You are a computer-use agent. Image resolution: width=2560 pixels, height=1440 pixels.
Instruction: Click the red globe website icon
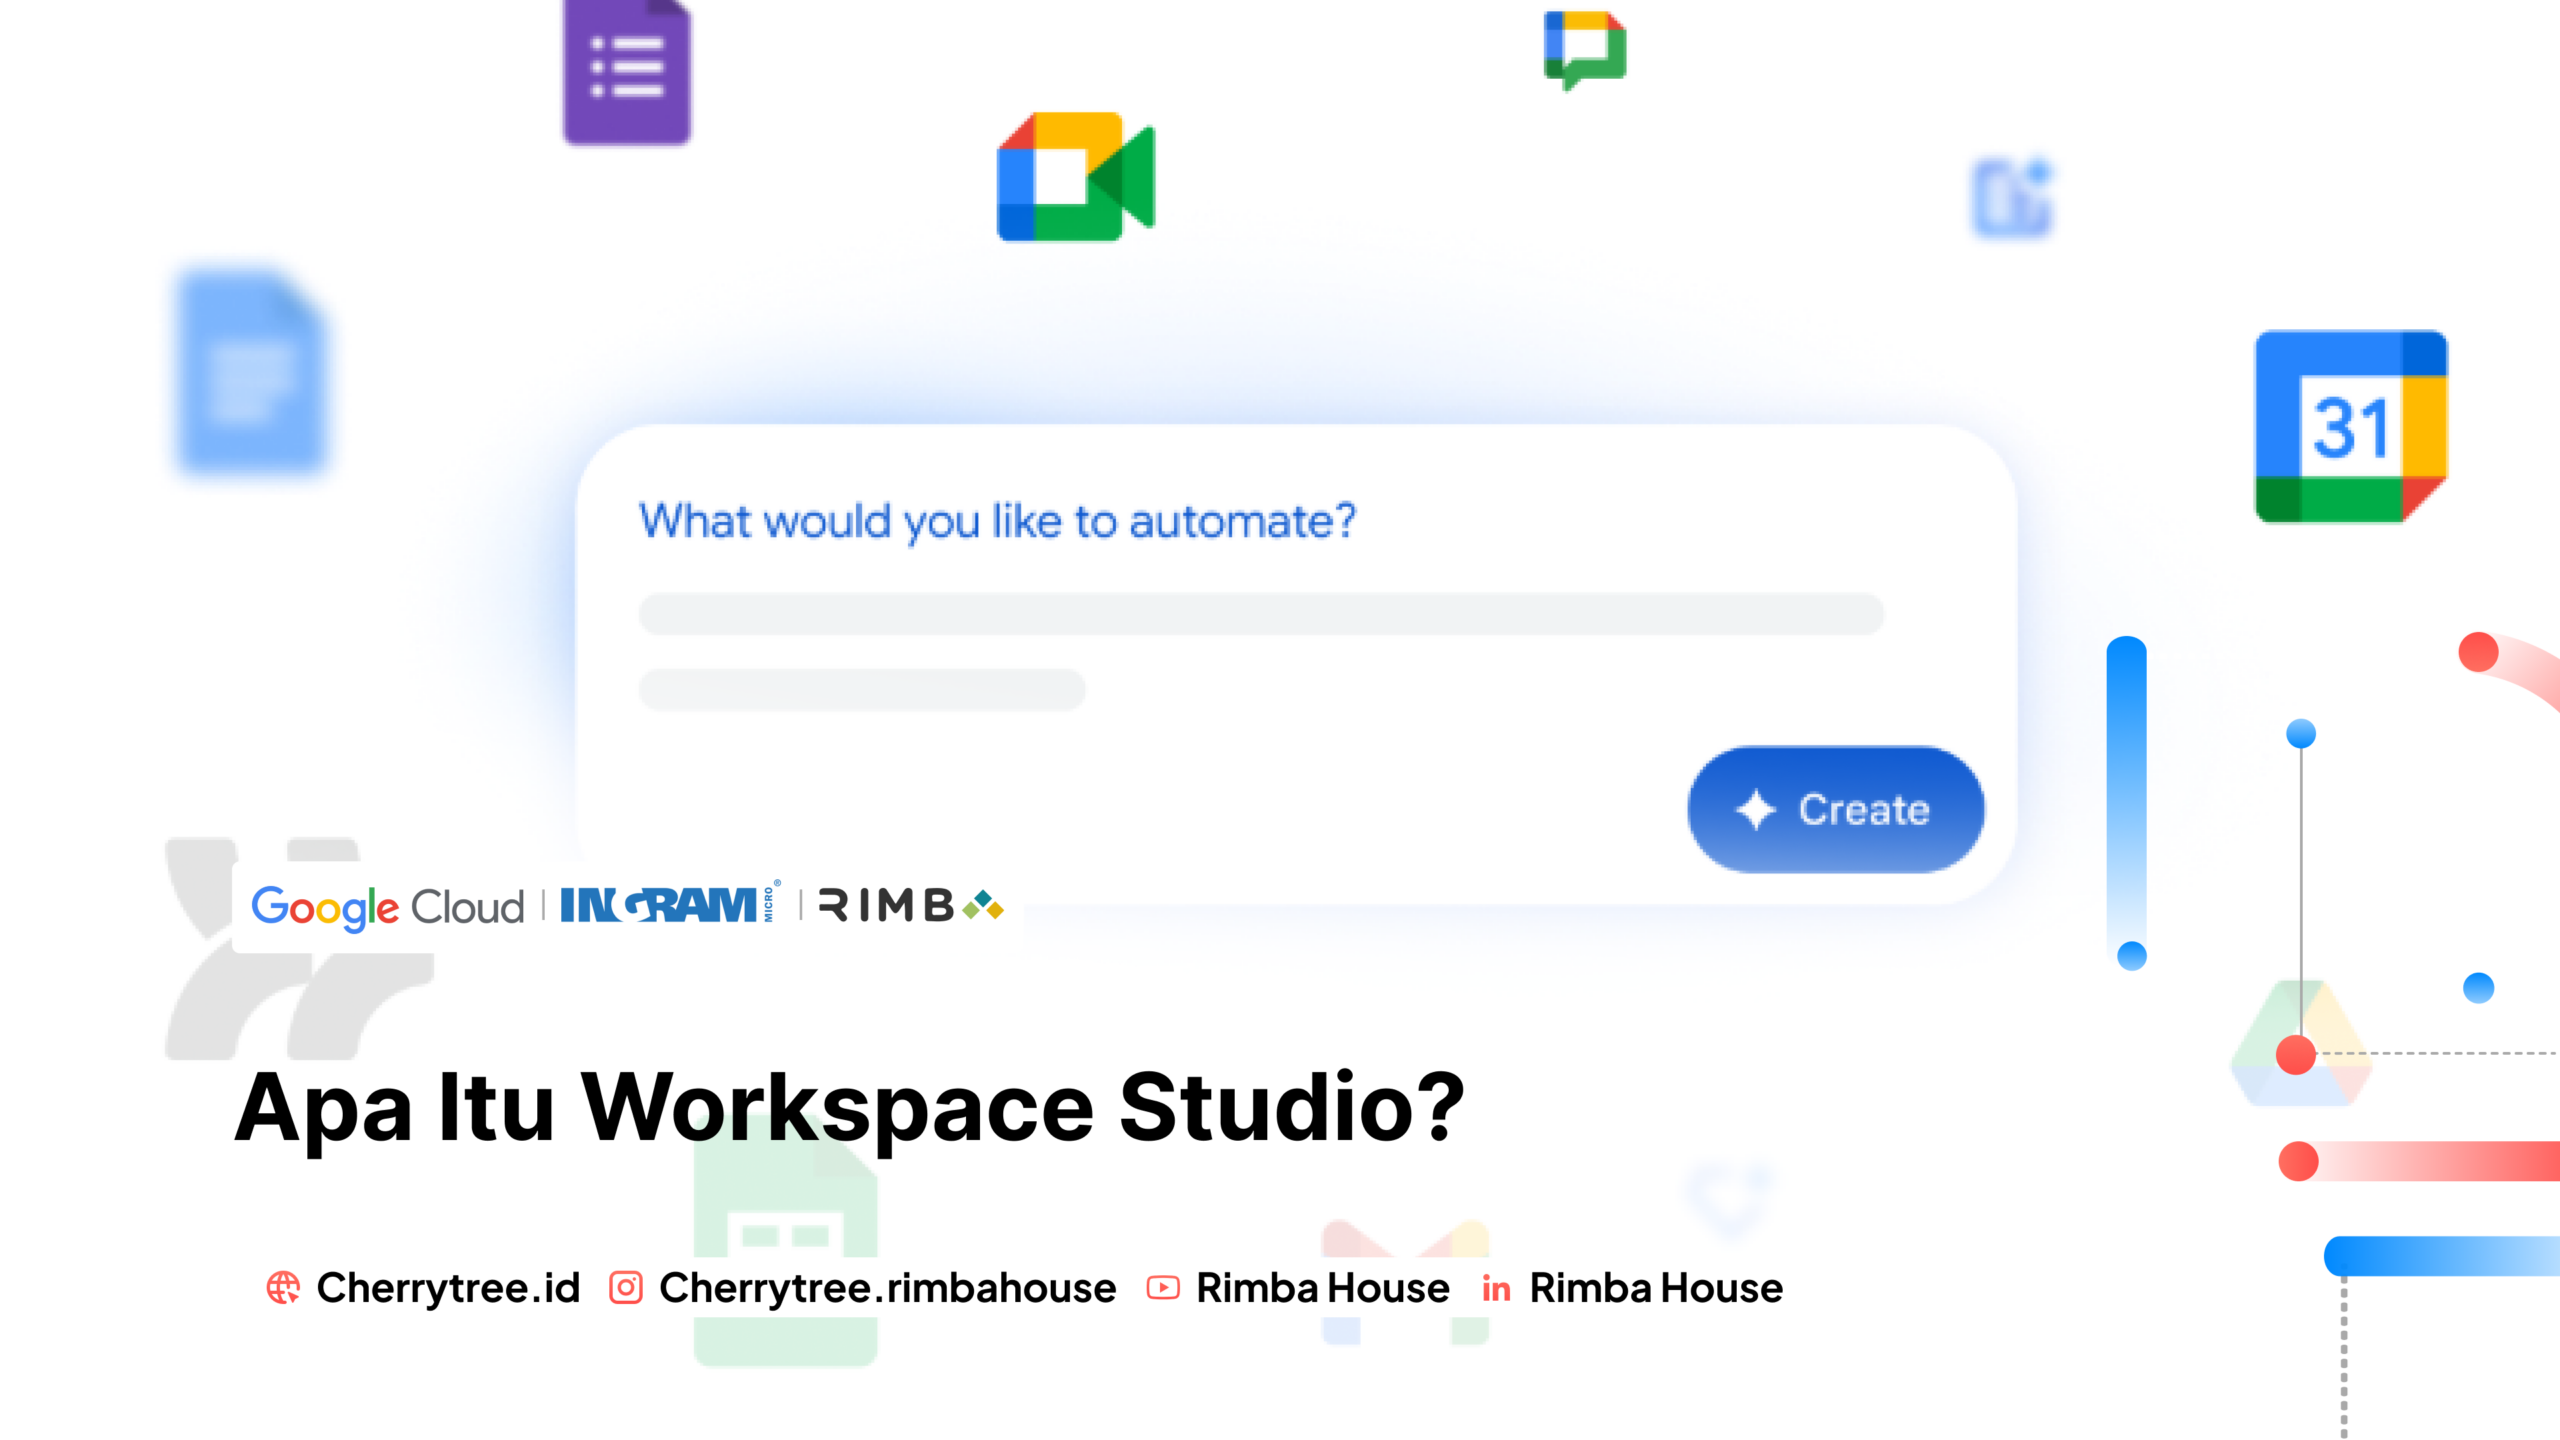283,1288
